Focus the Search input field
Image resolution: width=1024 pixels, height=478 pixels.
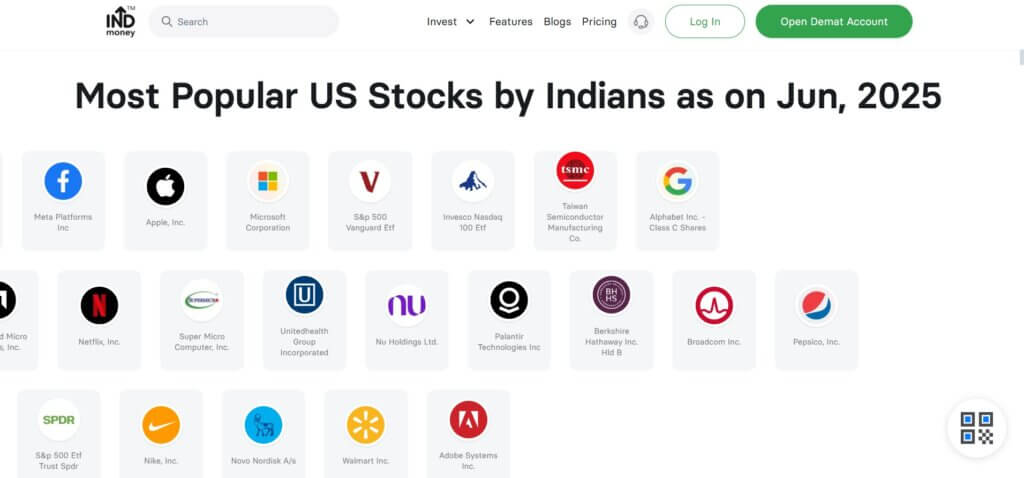(244, 22)
